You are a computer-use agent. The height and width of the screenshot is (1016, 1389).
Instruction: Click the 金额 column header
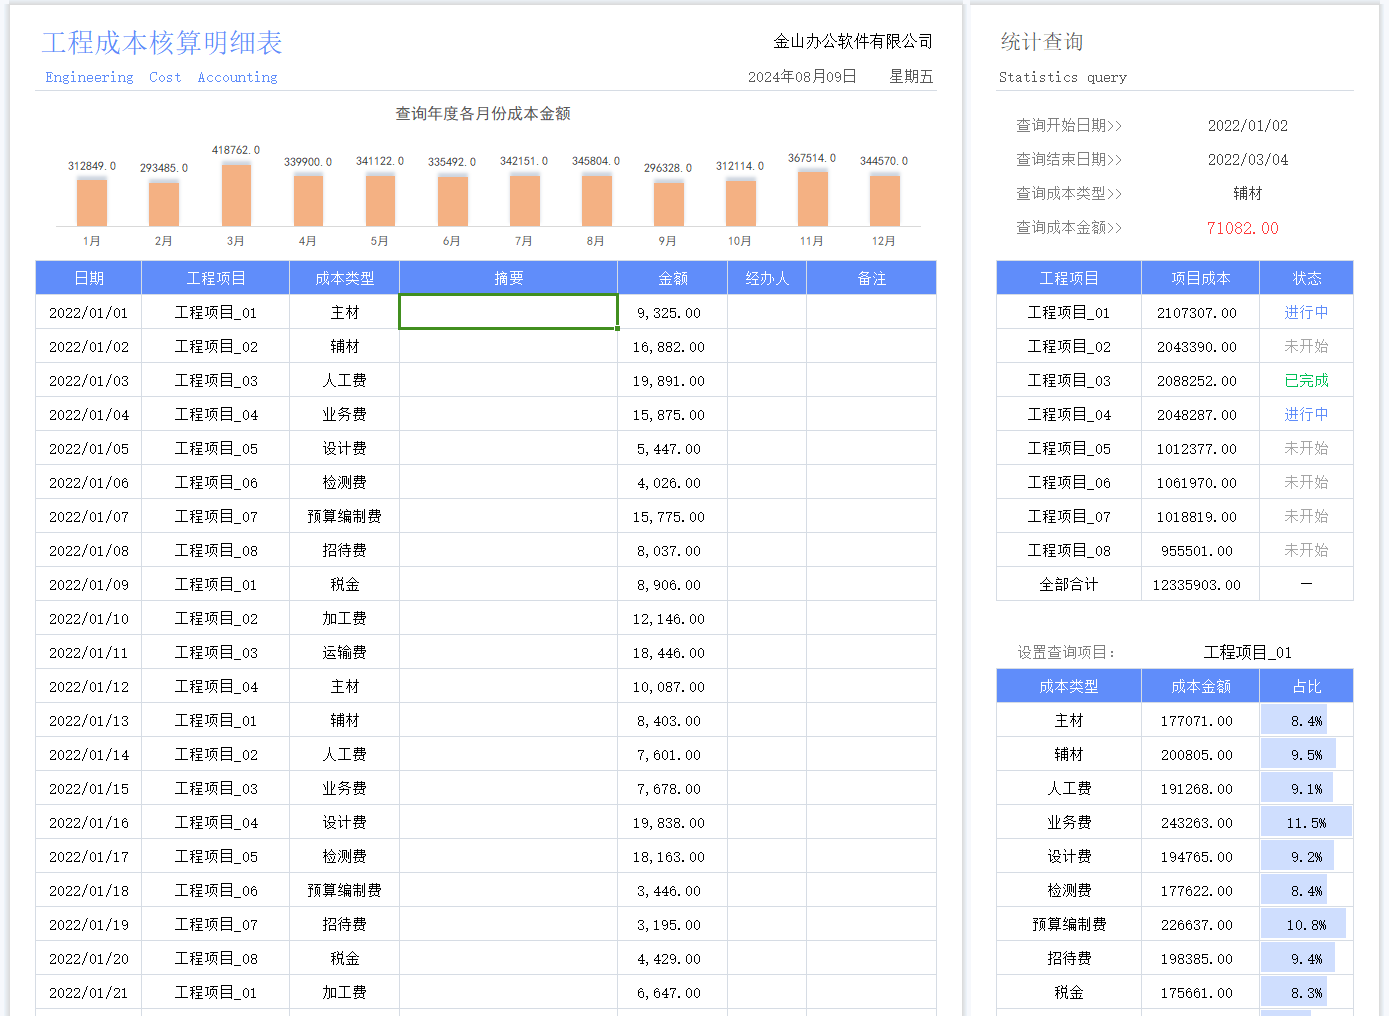(x=672, y=278)
